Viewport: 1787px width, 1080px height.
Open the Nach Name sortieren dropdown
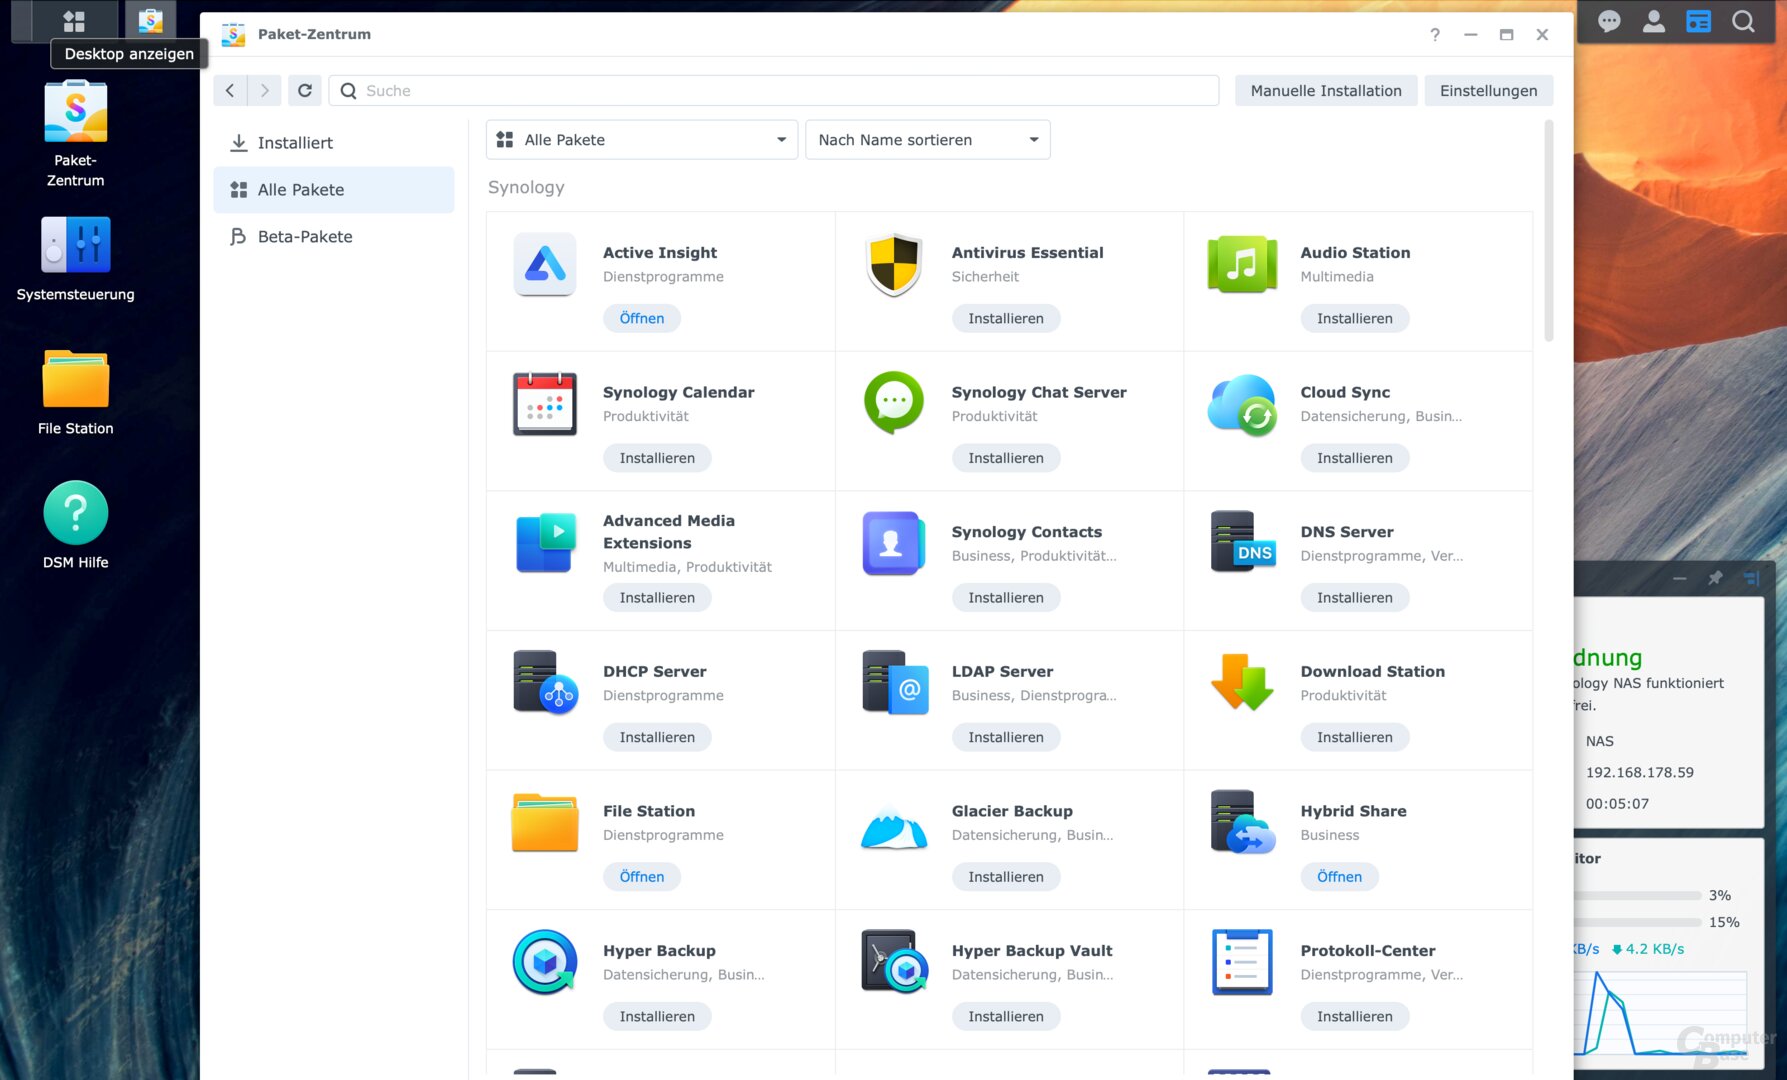(928, 140)
